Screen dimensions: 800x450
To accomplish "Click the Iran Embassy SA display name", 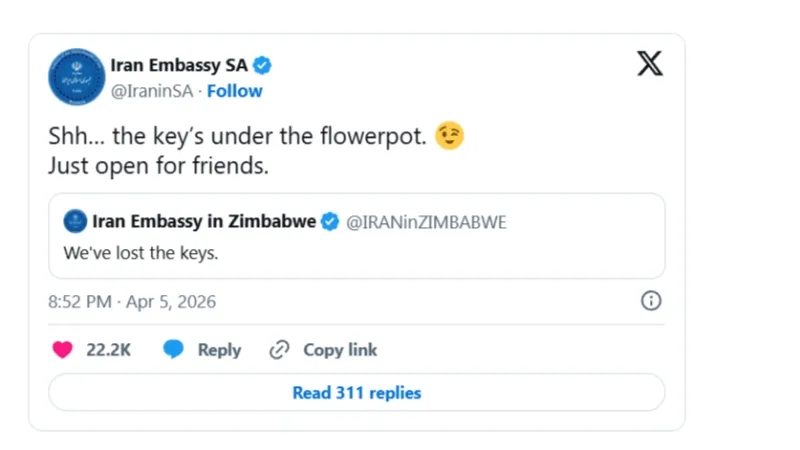I will coord(178,66).
